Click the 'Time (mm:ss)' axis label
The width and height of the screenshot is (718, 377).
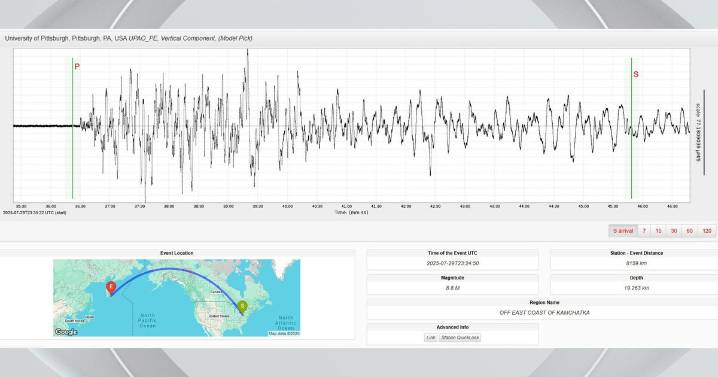pos(351,212)
